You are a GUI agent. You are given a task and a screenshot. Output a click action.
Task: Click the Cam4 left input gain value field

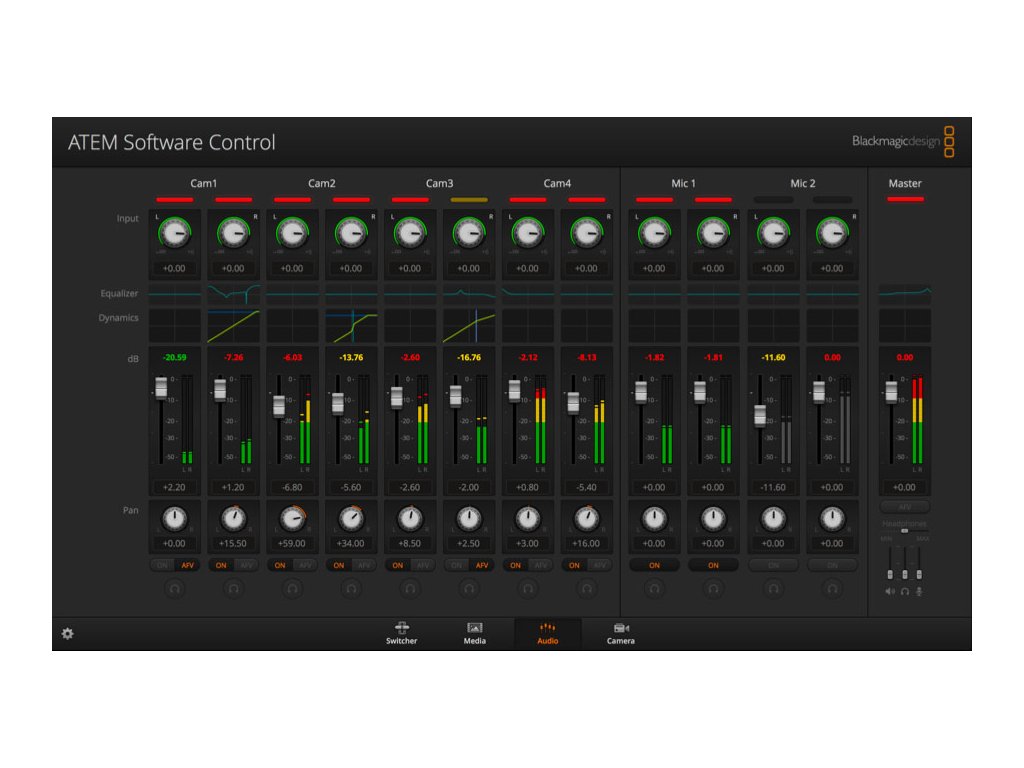coord(528,268)
